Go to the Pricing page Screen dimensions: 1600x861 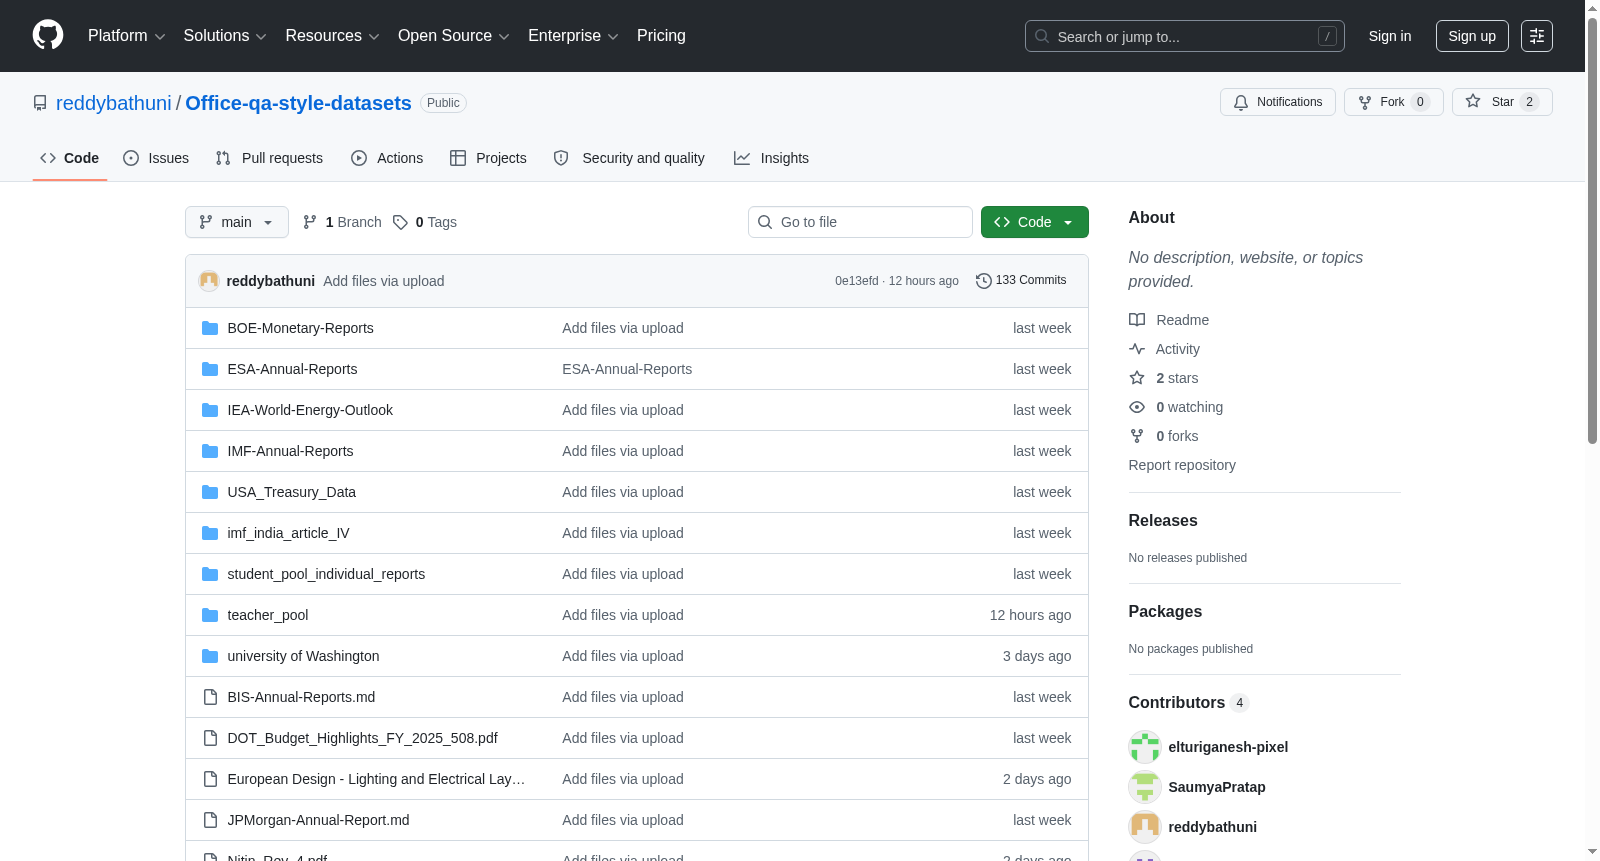661,36
